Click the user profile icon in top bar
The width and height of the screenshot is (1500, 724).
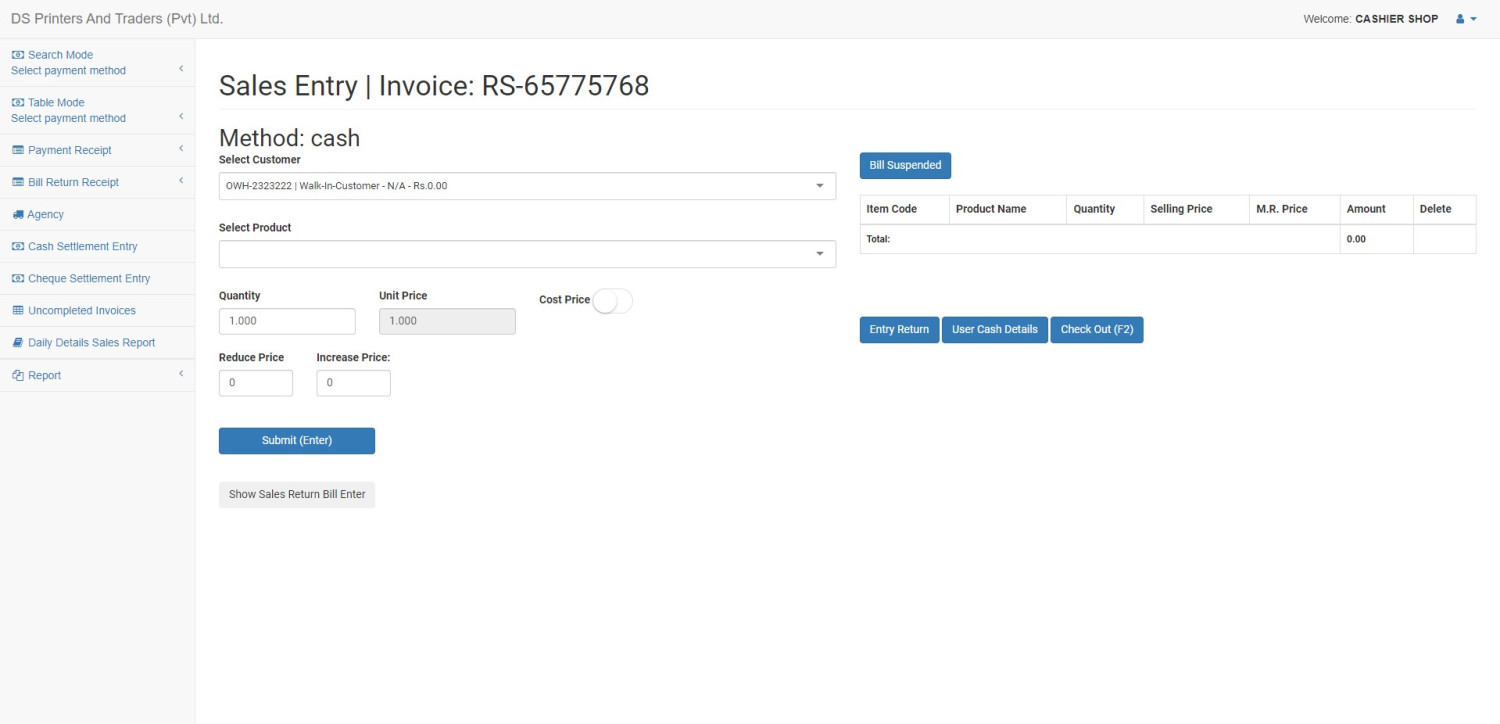(1459, 18)
